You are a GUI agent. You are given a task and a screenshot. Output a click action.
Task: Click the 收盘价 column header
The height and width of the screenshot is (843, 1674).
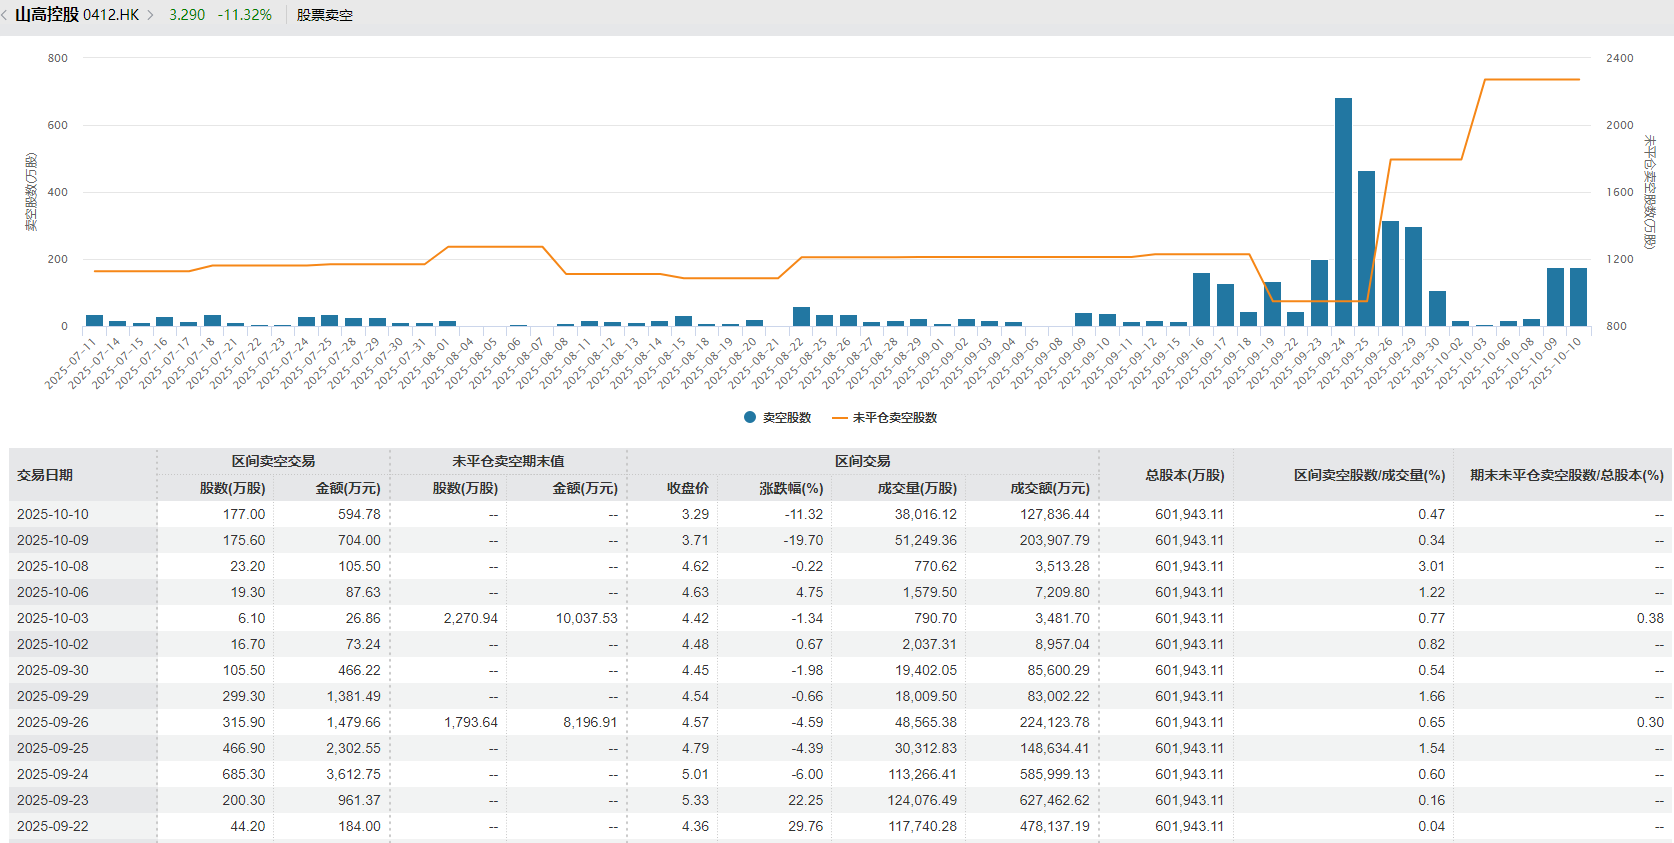pos(688,488)
